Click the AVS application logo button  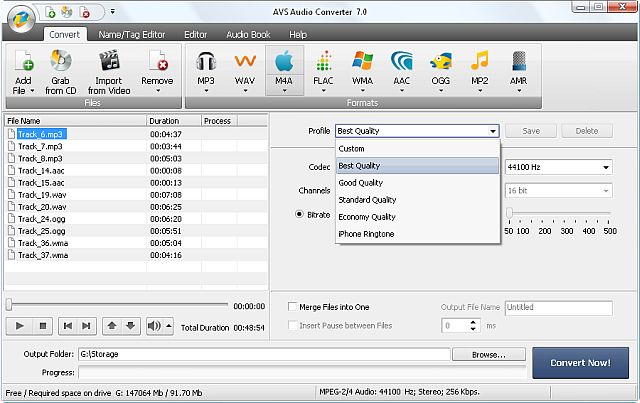[x=20, y=19]
